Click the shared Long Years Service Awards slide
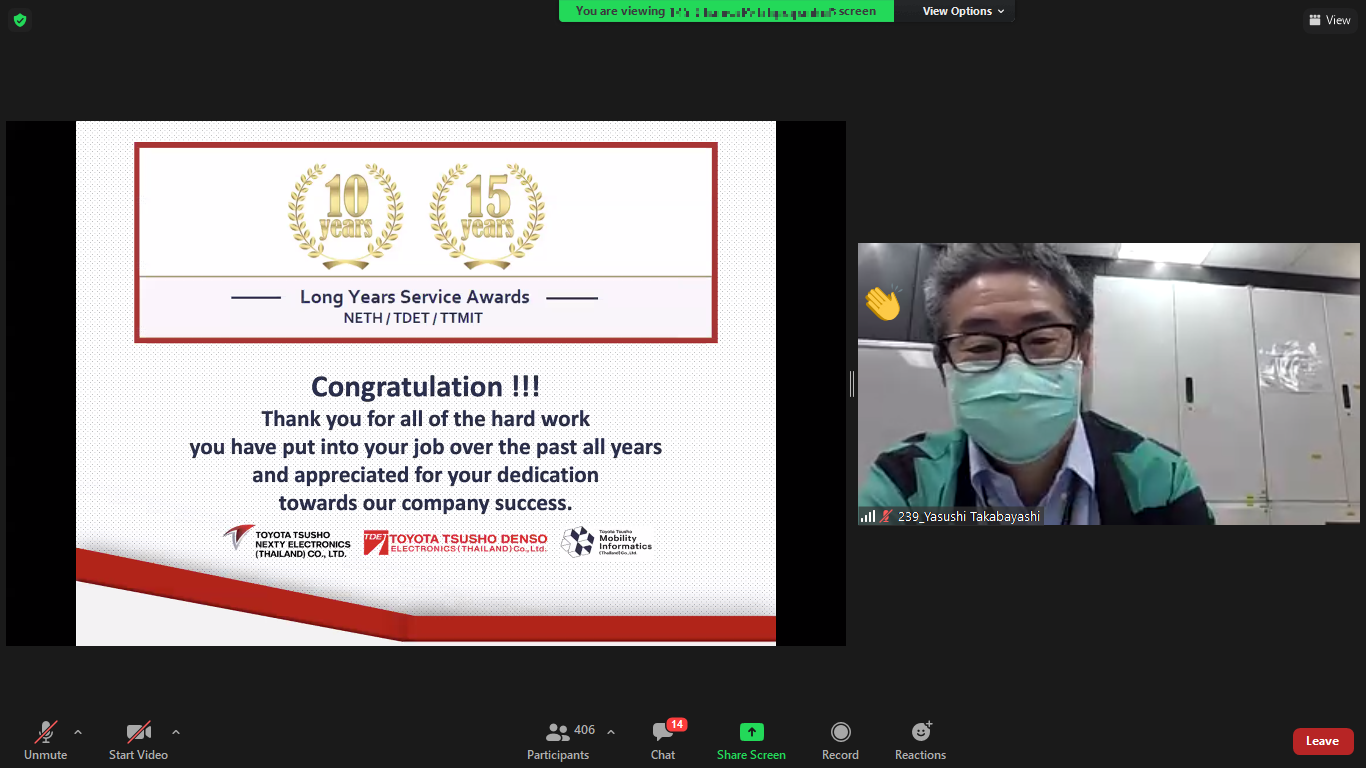Image resolution: width=1366 pixels, height=768 pixels. (x=425, y=383)
